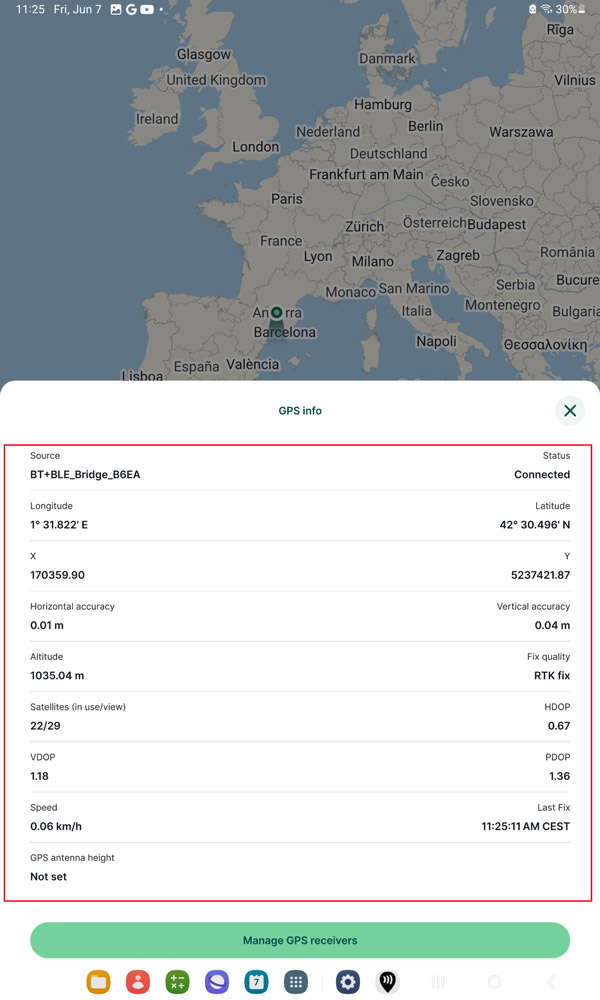Open the app drawer grid icon

[x=295, y=982]
